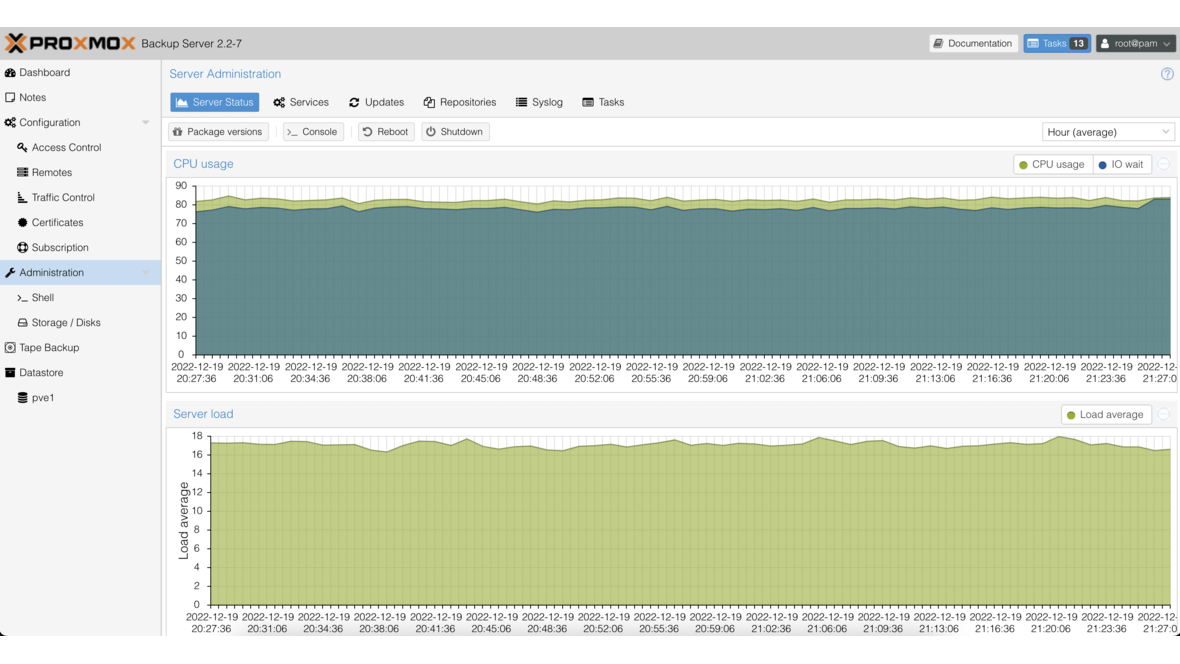Collapse the Configuration tree section
The width and height of the screenshot is (1180, 664).
coord(146,122)
